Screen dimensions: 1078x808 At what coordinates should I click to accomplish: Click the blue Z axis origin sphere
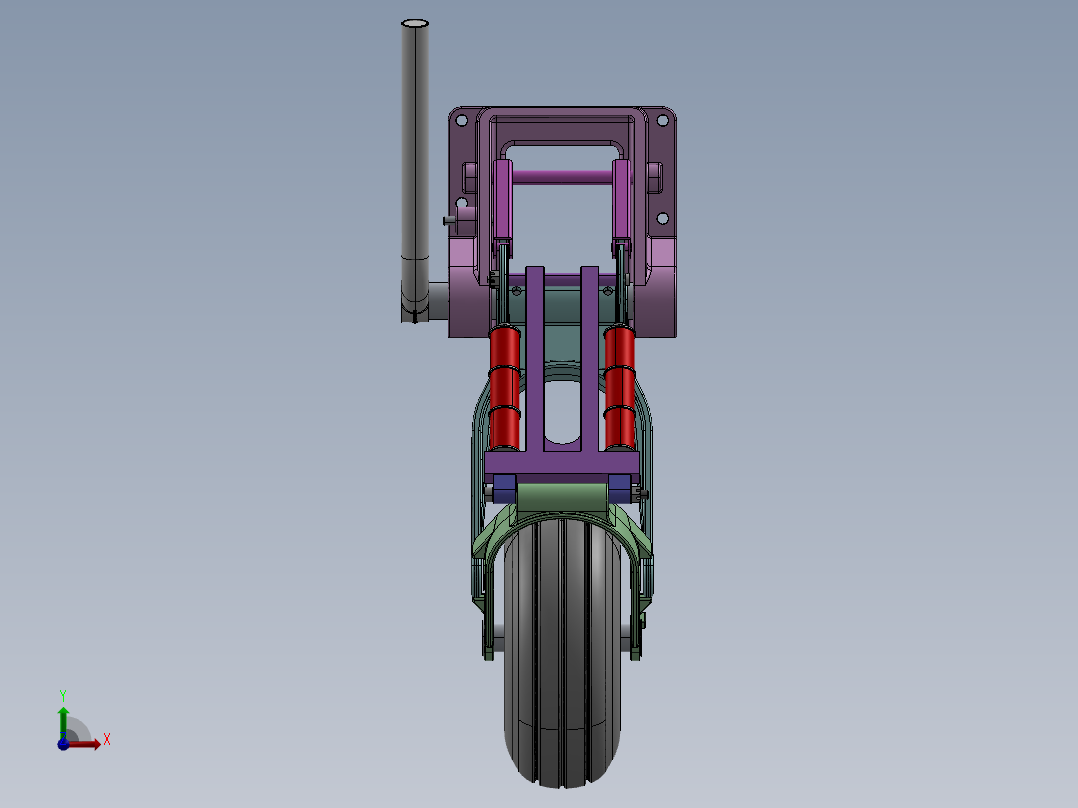click(x=63, y=745)
